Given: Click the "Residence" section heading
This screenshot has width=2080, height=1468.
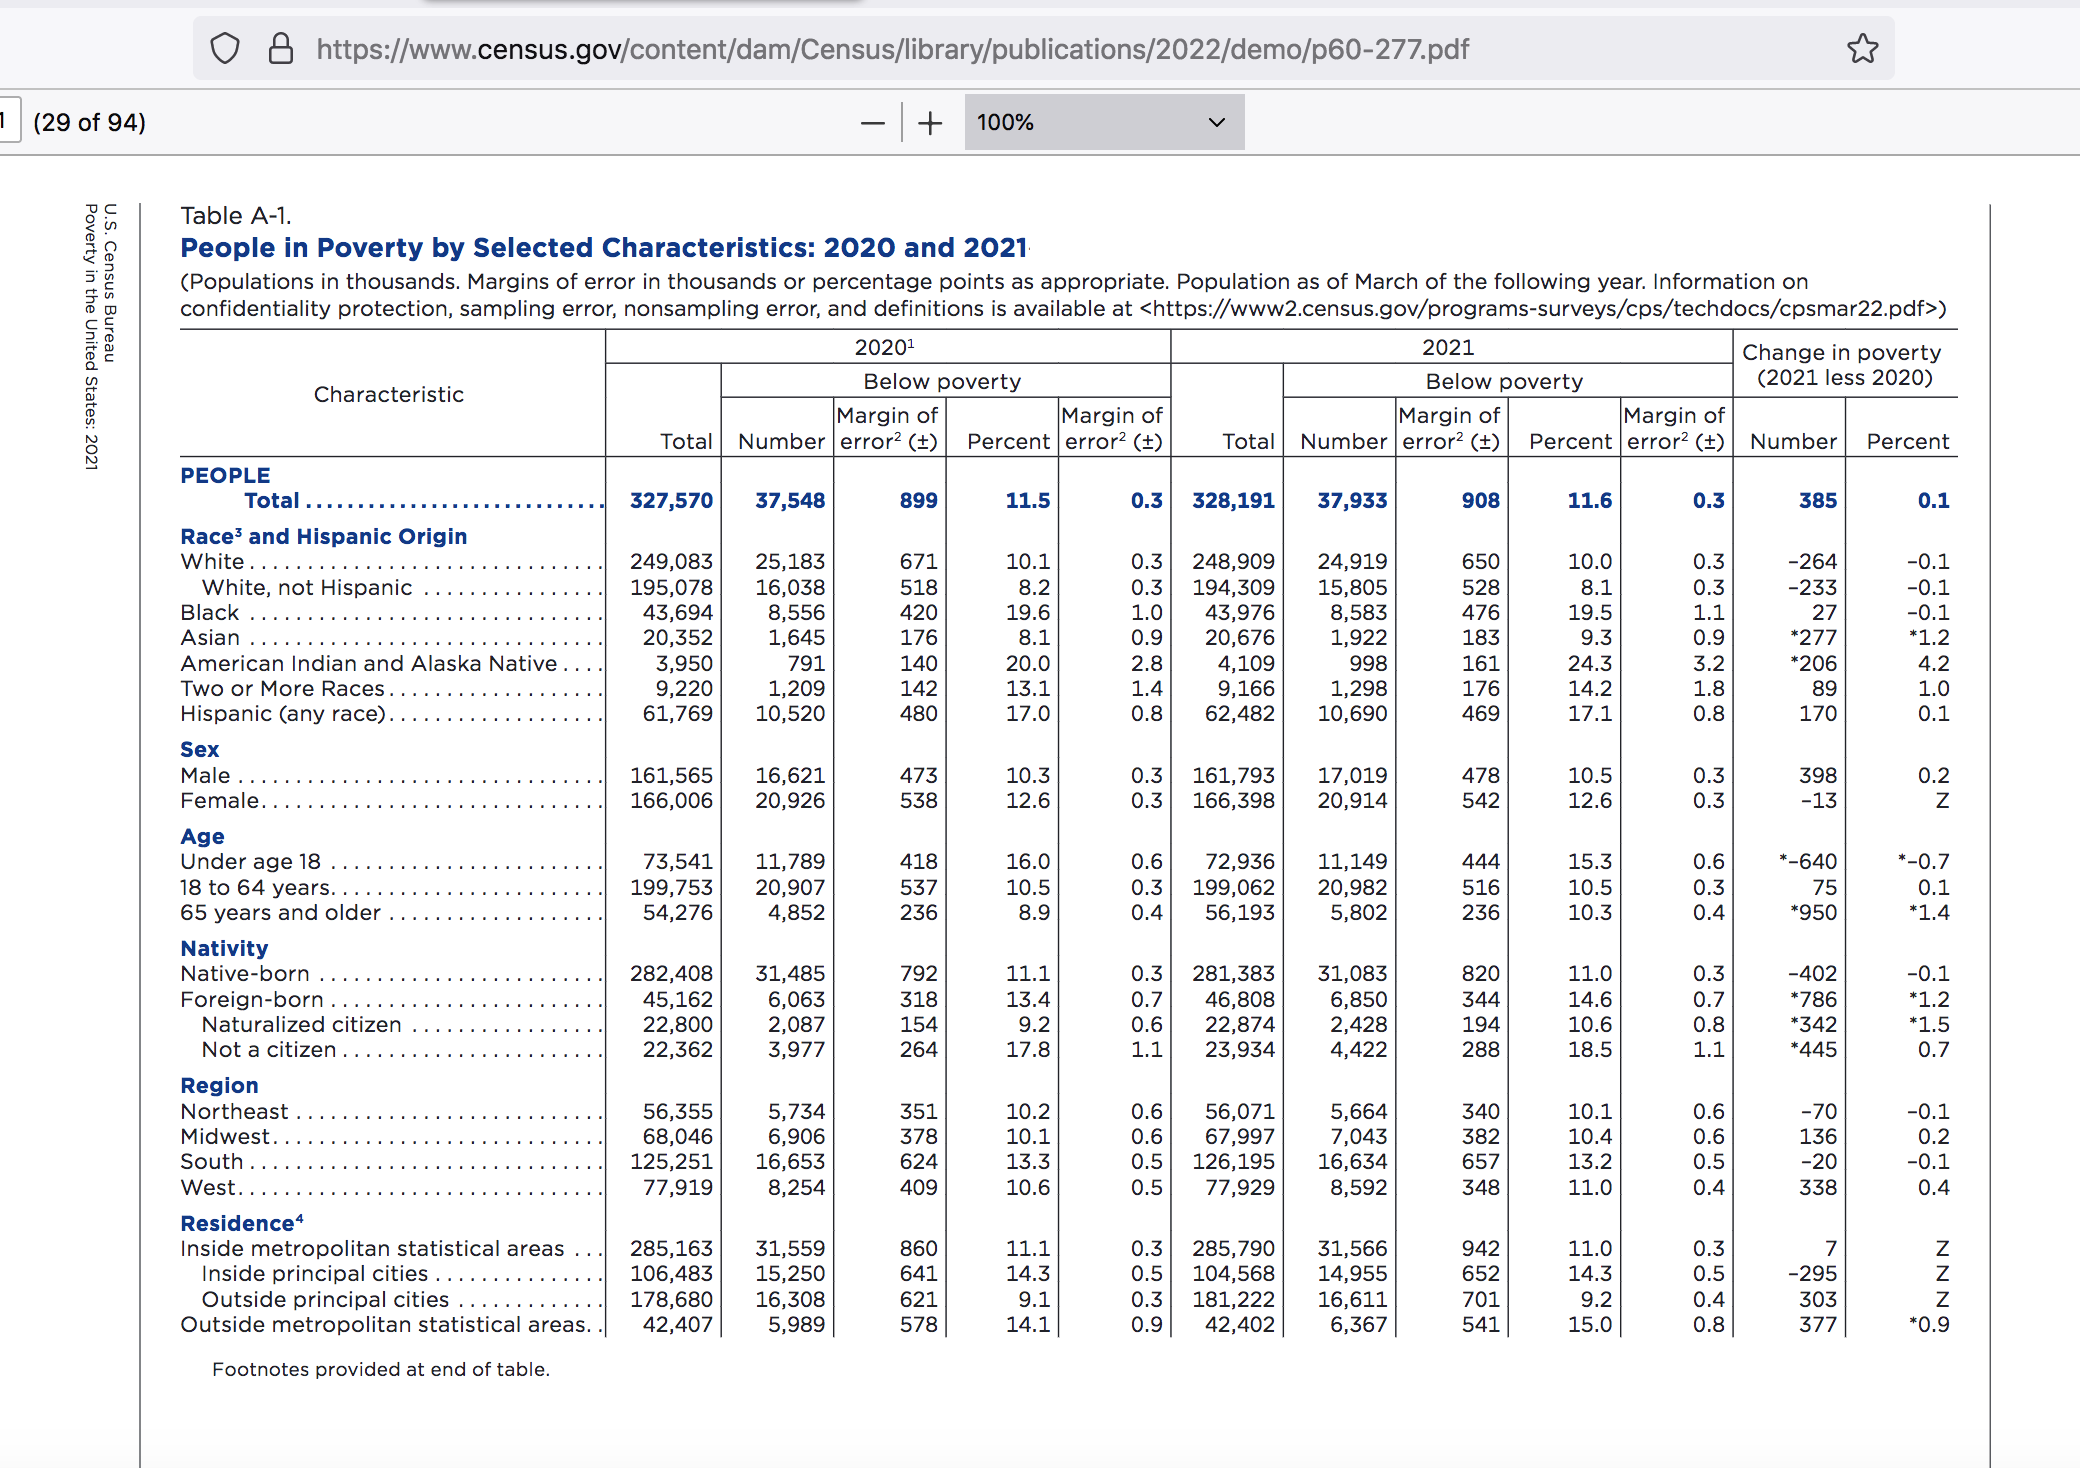Looking at the screenshot, I should tap(241, 1223).
